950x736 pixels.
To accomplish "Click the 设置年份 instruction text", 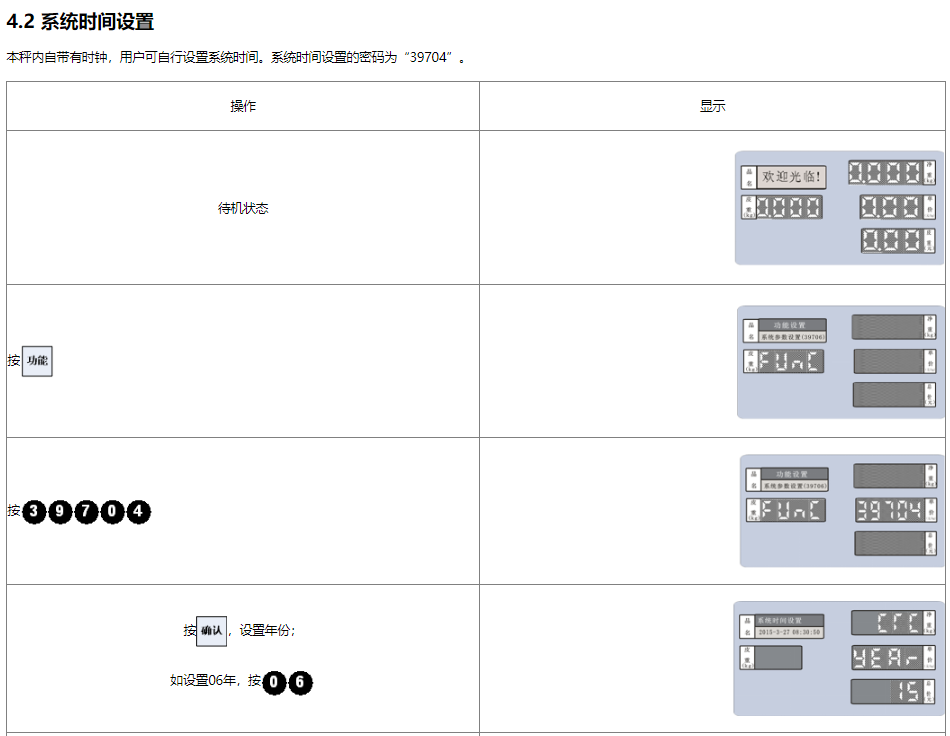I will coord(267,631).
